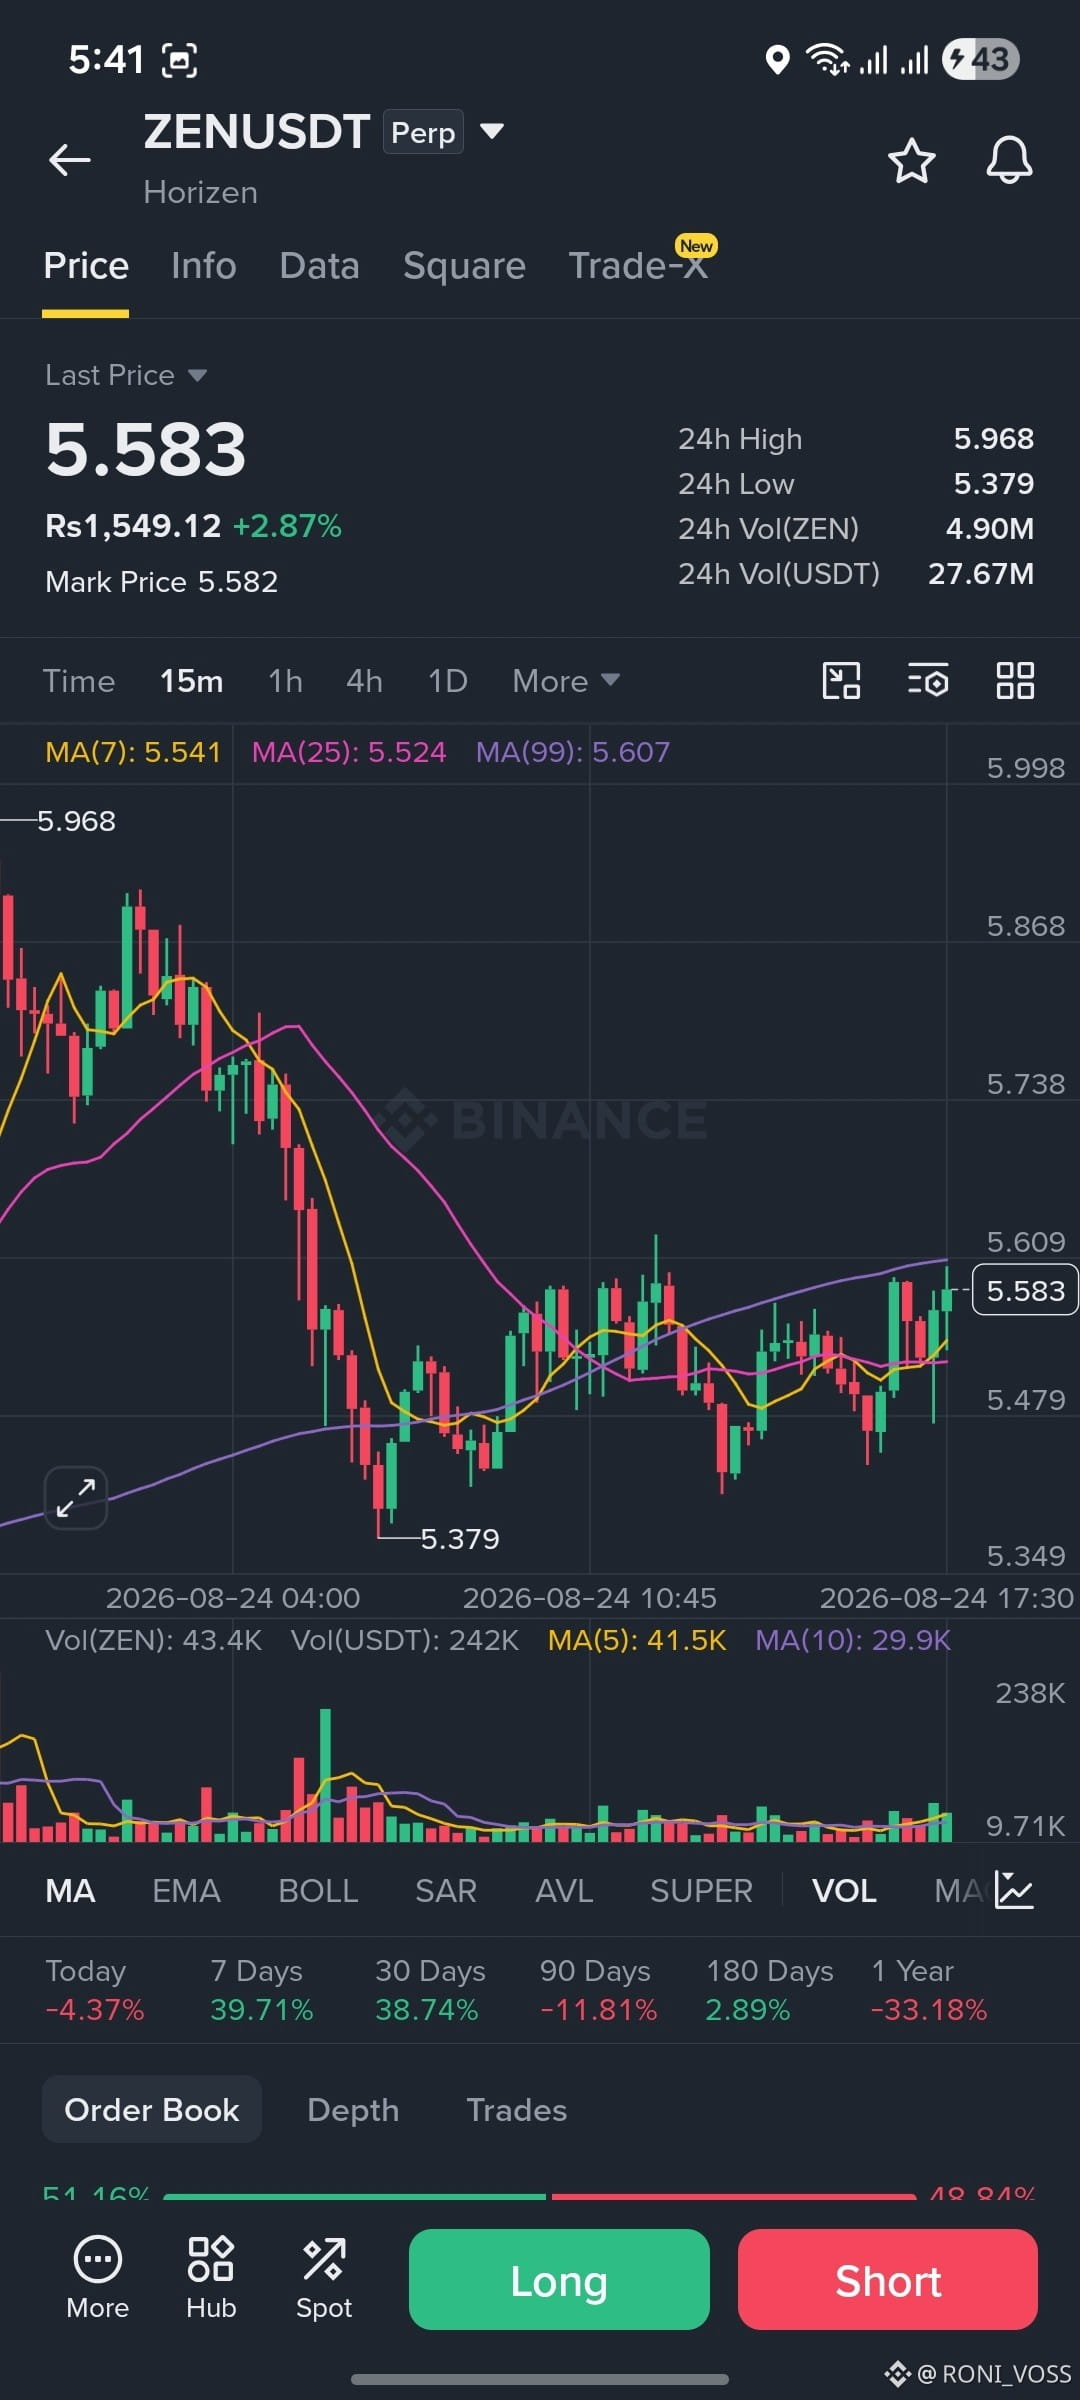Select the Trades tab
Screen dimensions: 1080x2400
517,2110
